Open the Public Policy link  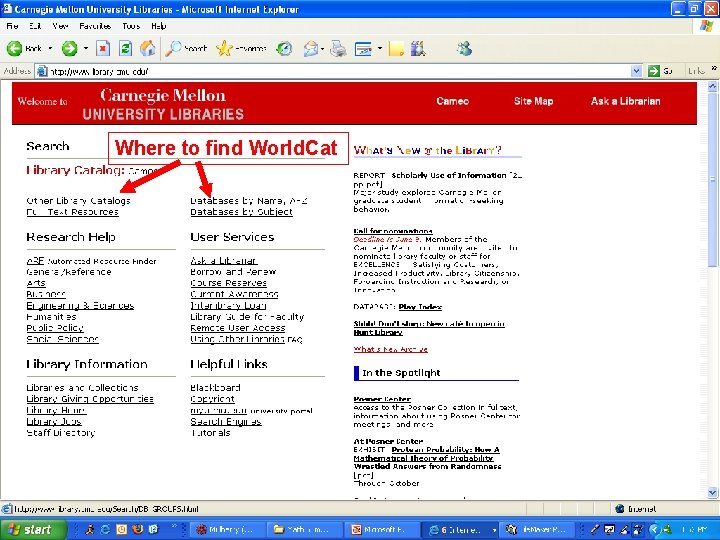tap(55, 328)
